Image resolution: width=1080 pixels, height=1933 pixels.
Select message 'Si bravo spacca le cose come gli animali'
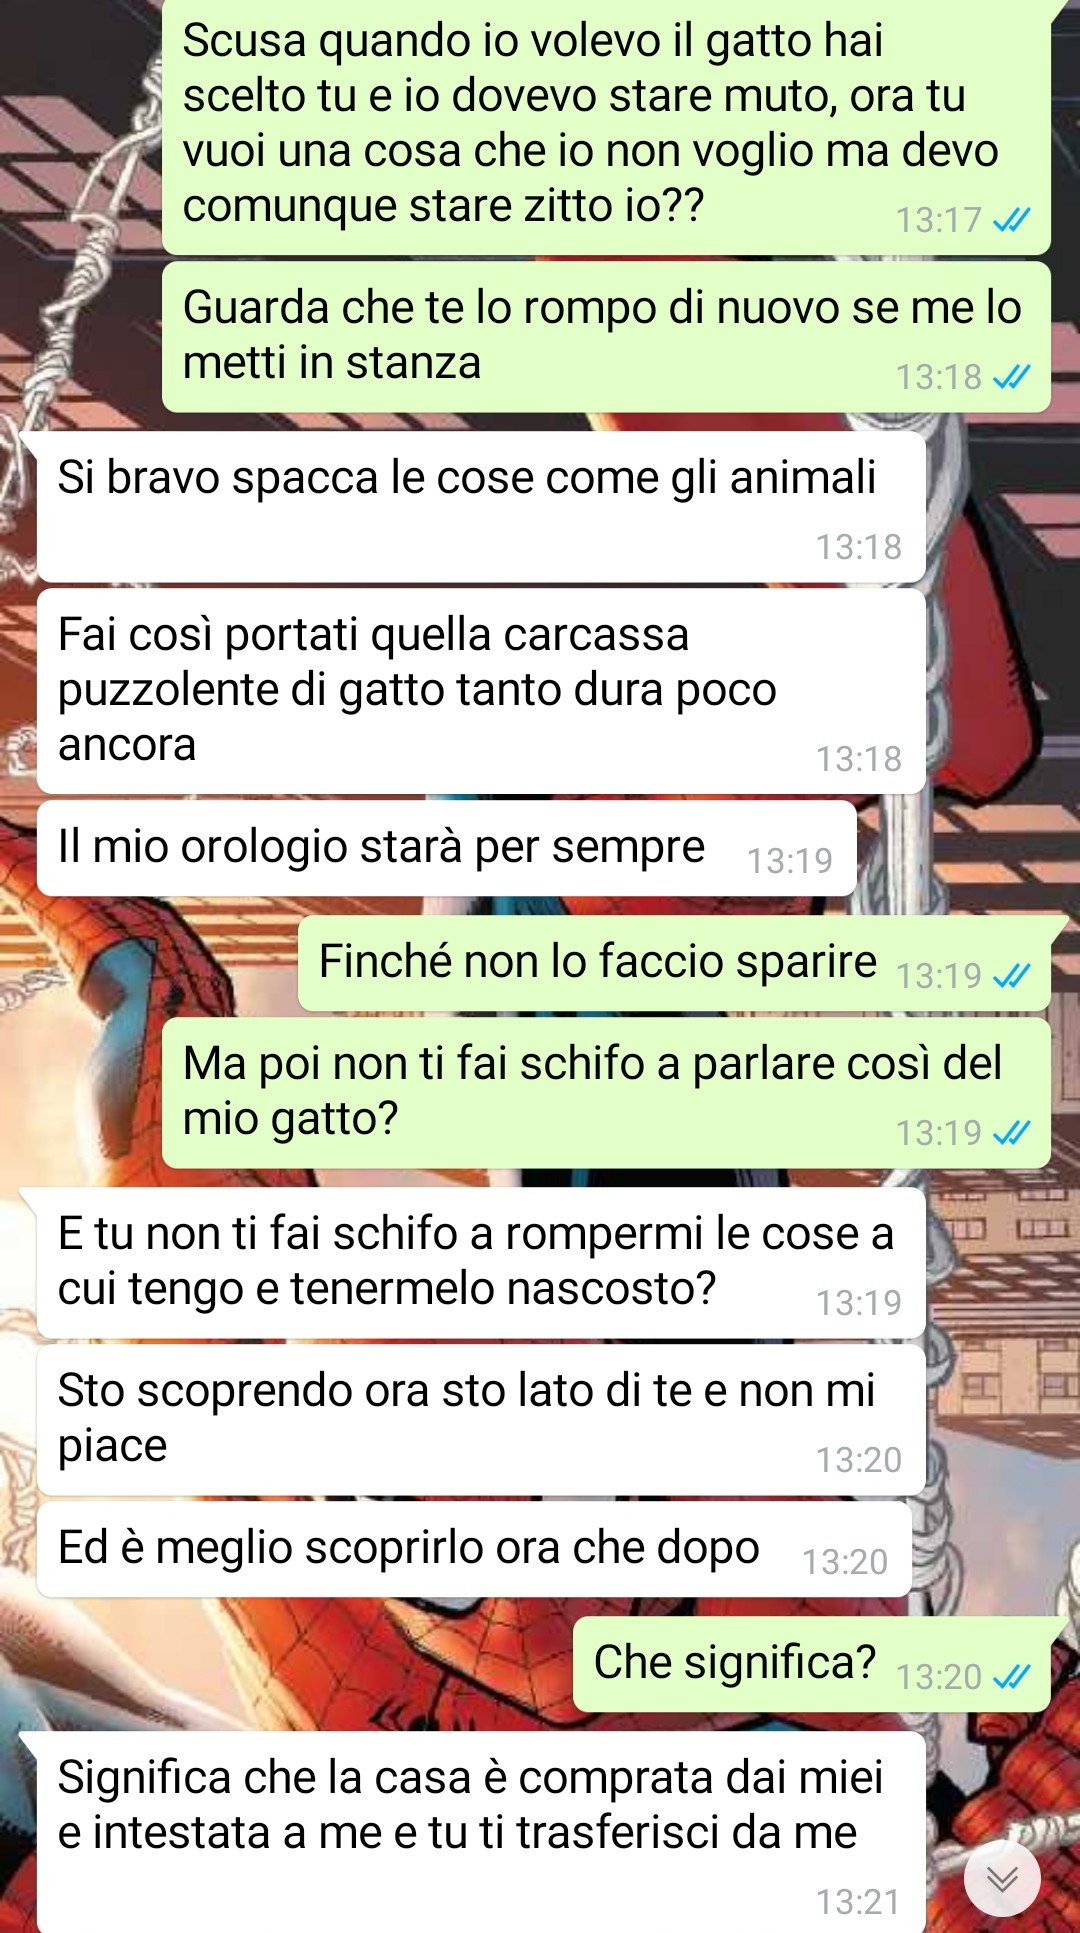coord(481,507)
